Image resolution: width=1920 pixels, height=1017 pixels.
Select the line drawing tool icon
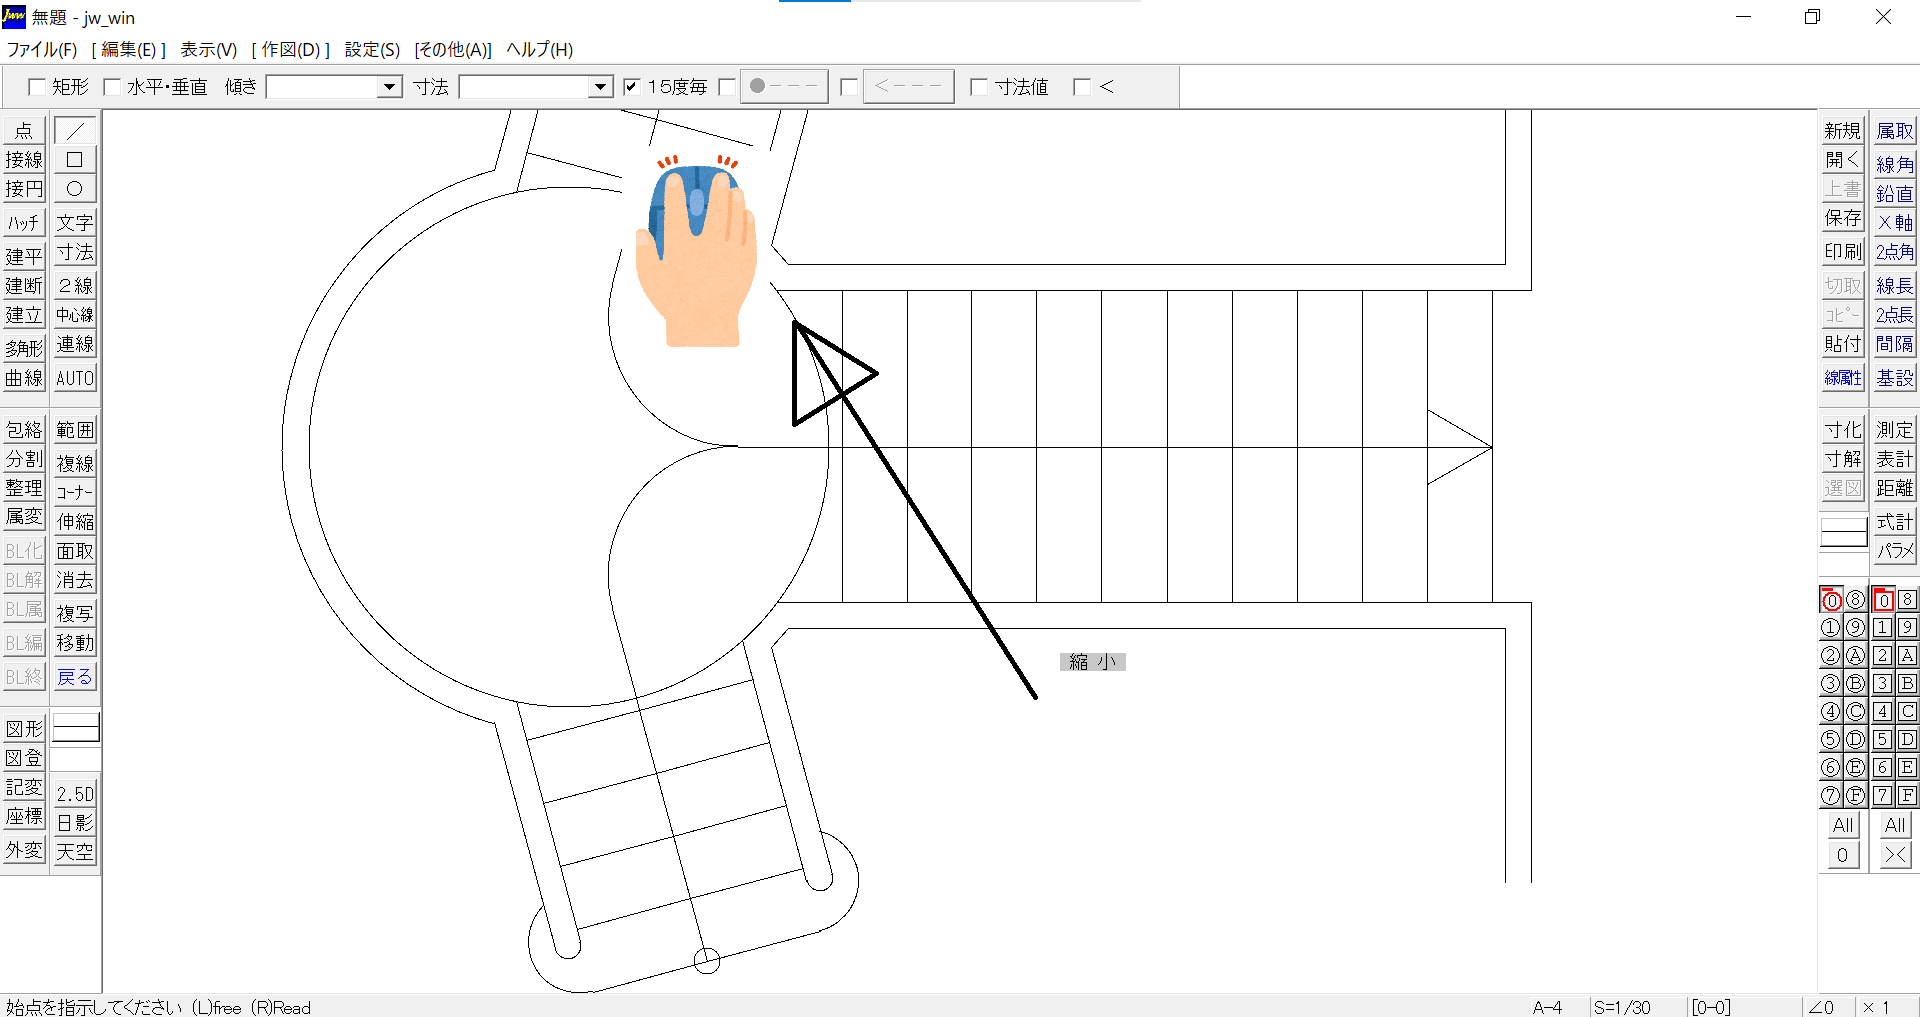point(75,131)
